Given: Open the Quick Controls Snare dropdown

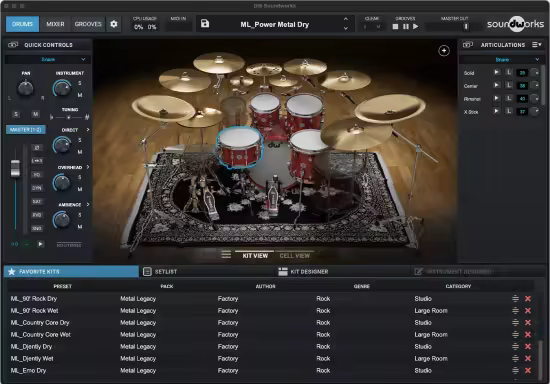Looking at the screenshot, I should [48, 60].
